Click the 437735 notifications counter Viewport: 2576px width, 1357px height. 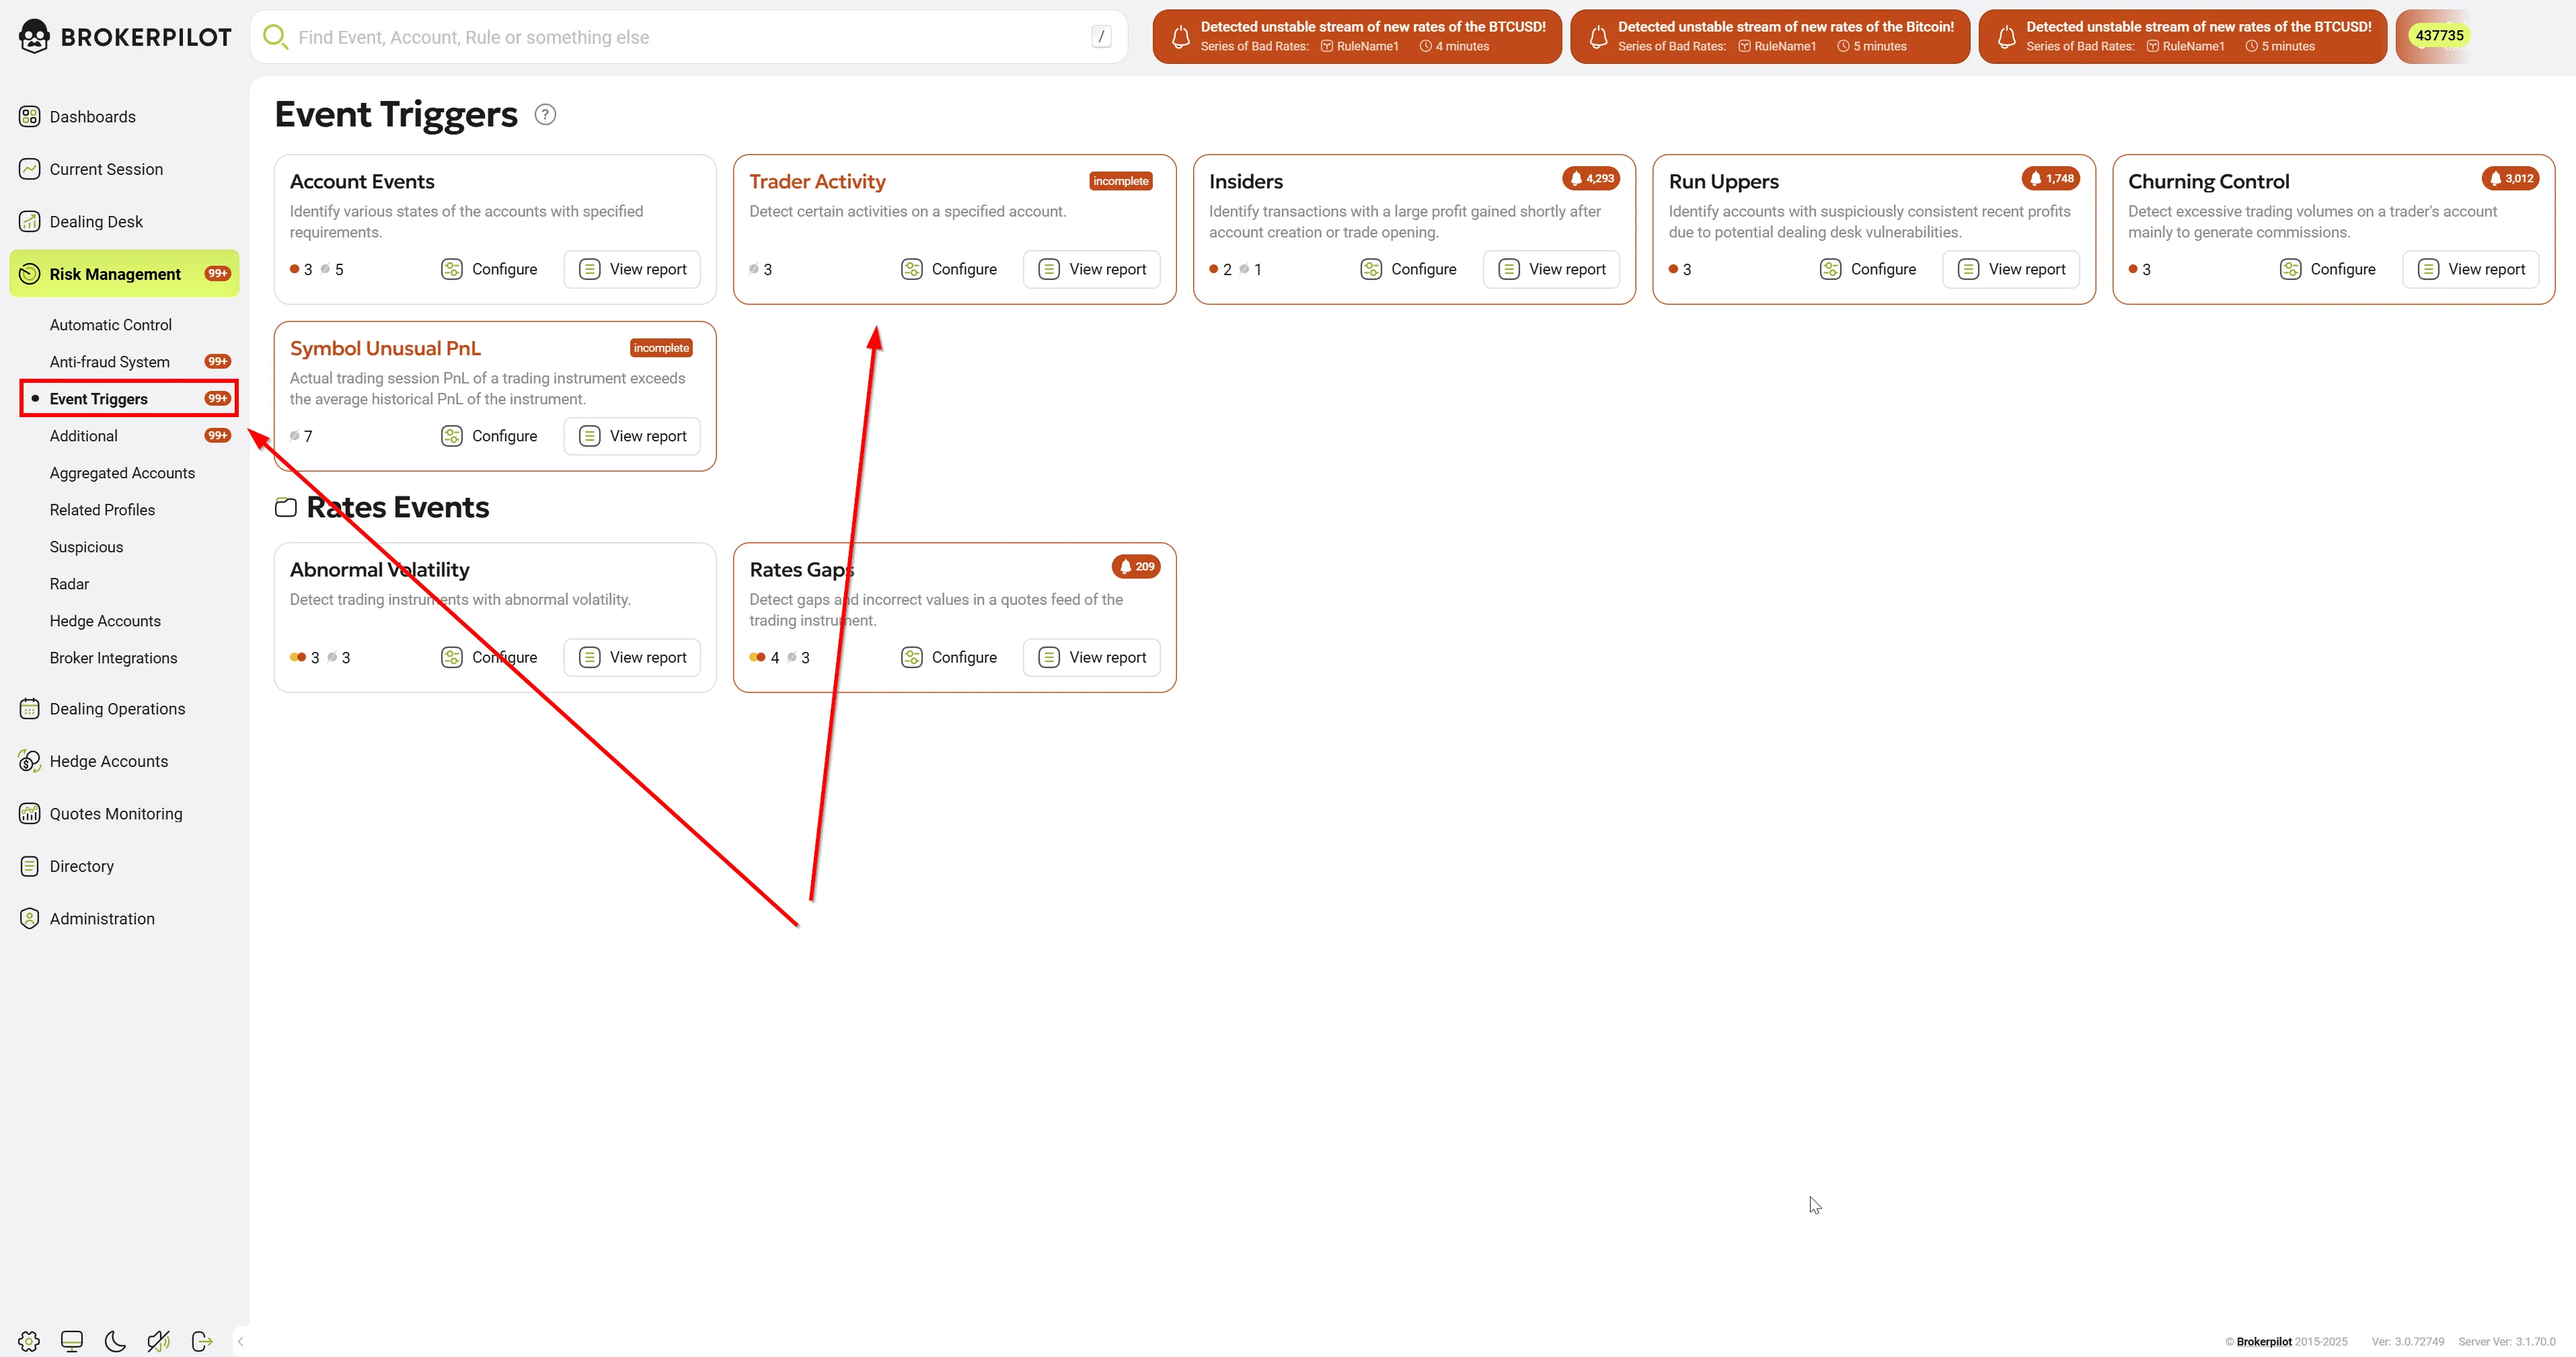pyautogui.click(x=2439, y=35)
